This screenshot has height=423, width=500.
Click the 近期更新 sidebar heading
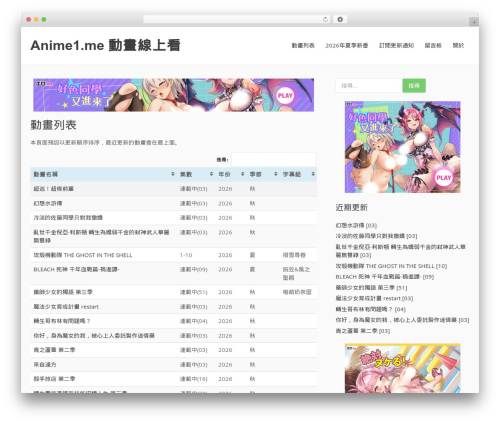tap(352, 207)
